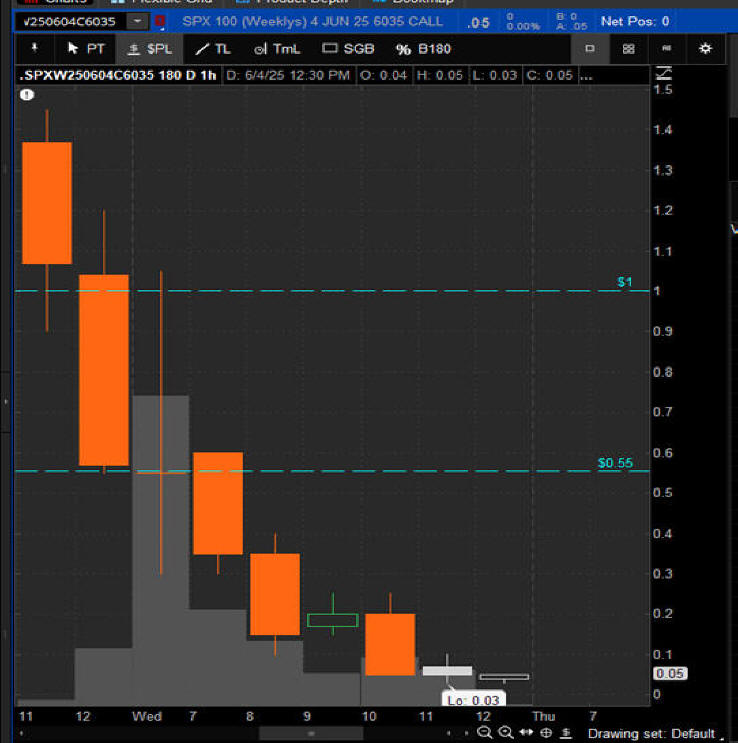Image resolution: width=738 pixels, height=743 pixels.
Task: Click the $0.55 price level label
Action: click(615, 463)
